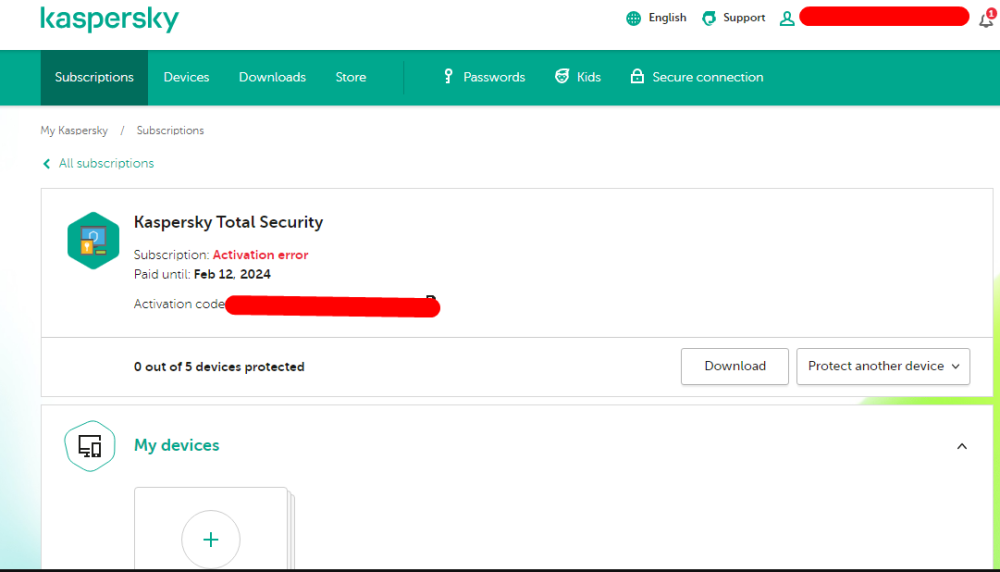
Task: Click the My devices hexagon icon
Action: tap(90, 446)
